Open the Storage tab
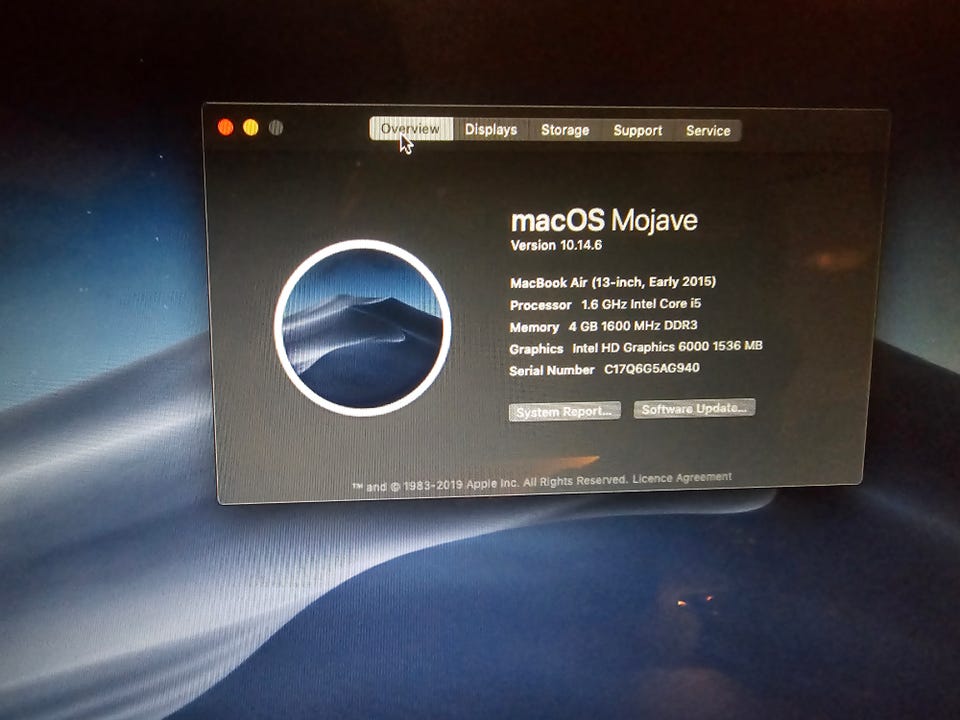 tap(565, 130)
